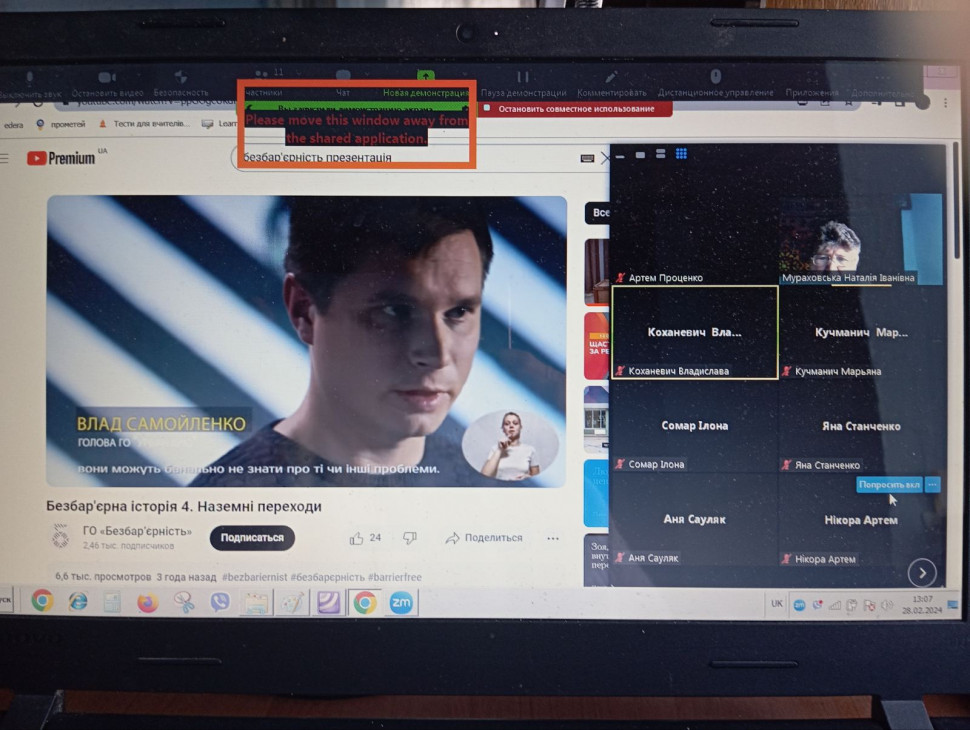Image resolution: width=970 pixels, height=730 pixels.
Task: Start a new share with the green arrow icon
Action: pyautogui.click(x=426, y=76)
